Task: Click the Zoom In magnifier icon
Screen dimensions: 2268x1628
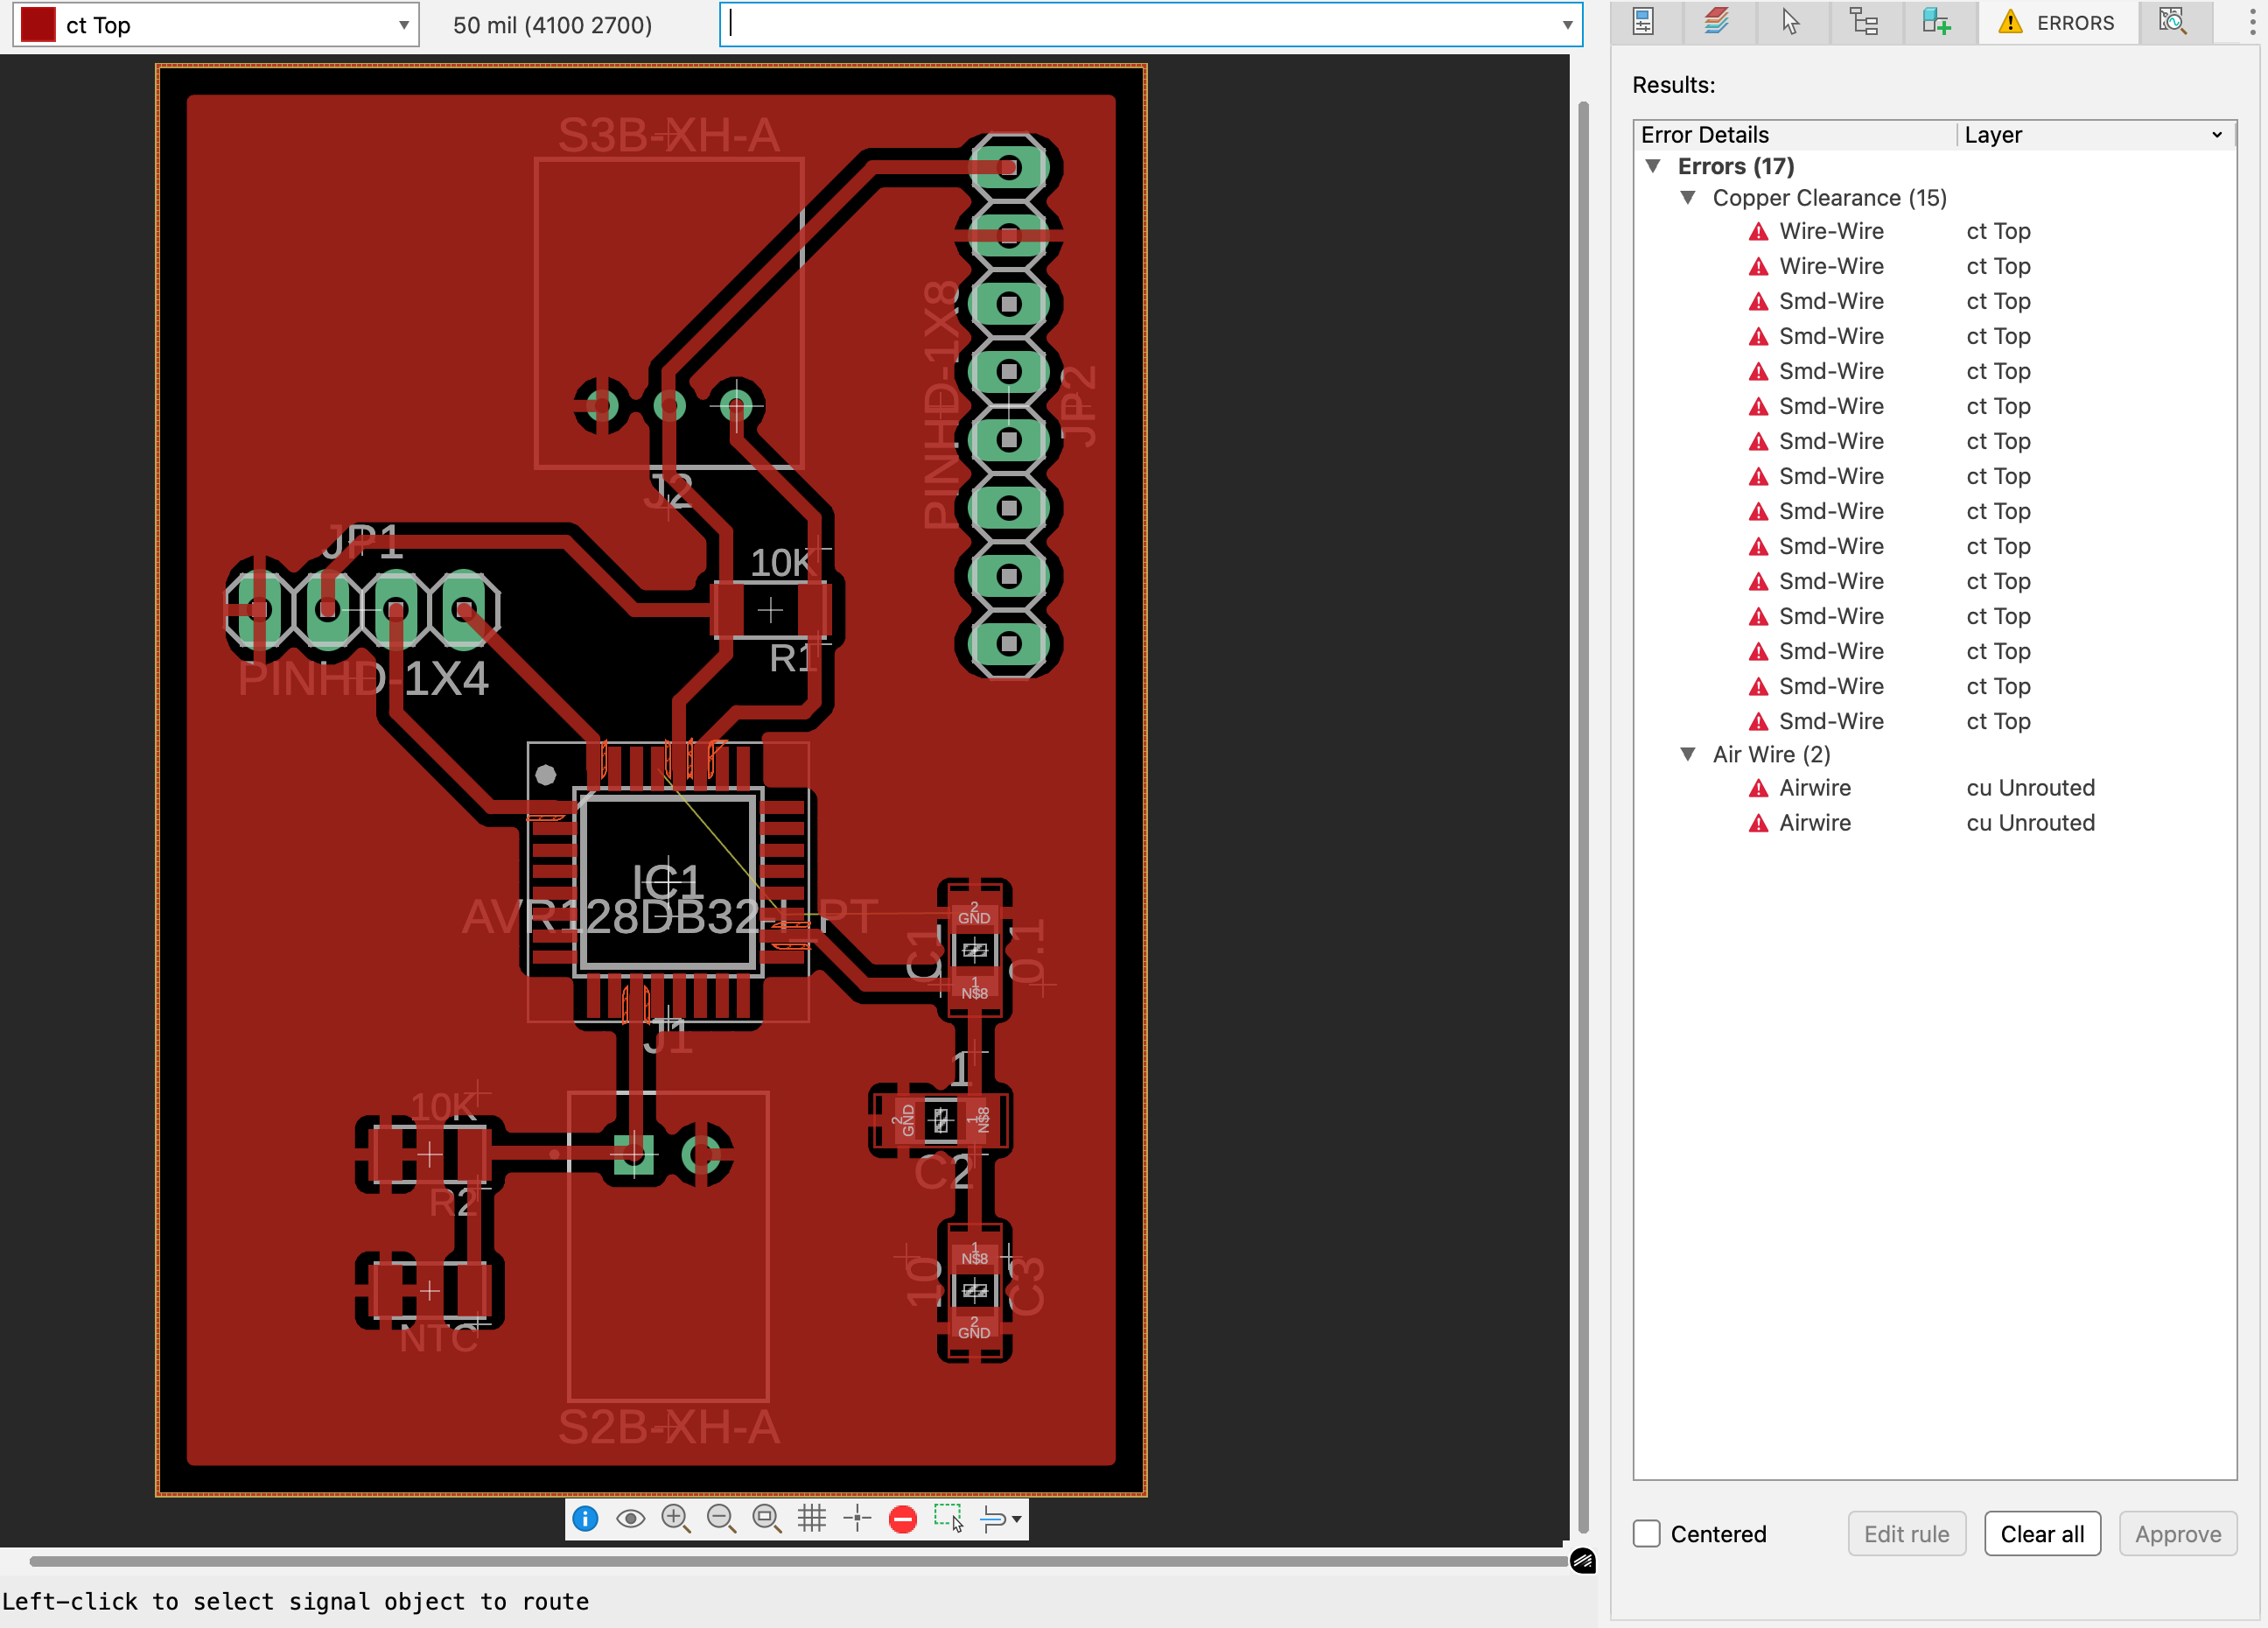Action: pyautogui.click(x=676, y=1519)
